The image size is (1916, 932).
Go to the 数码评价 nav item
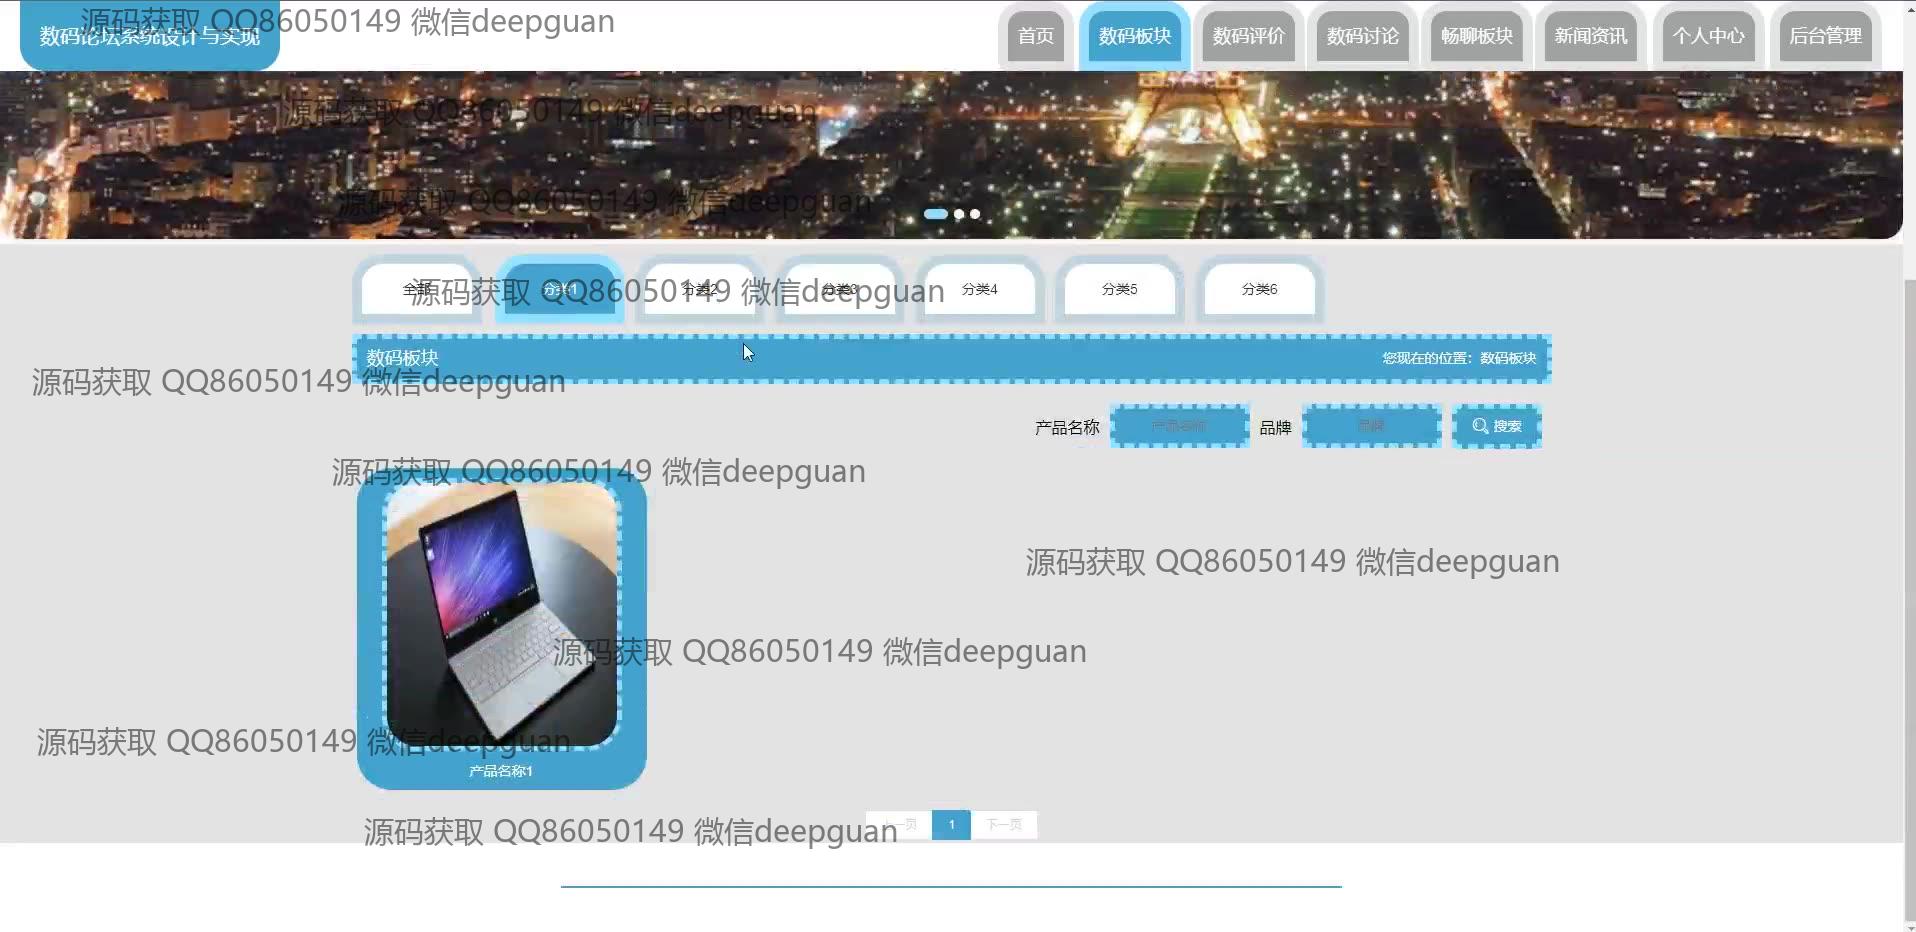tap(1248, 37)
